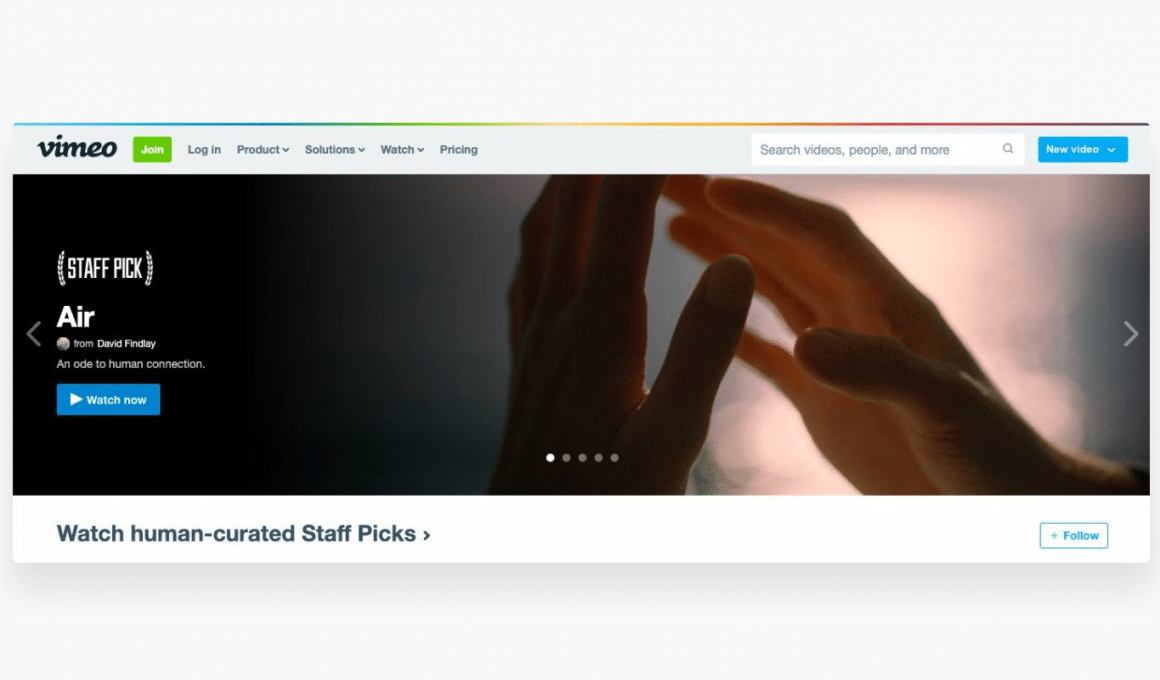
Task: Open the Pricing page
Action: 459,149
